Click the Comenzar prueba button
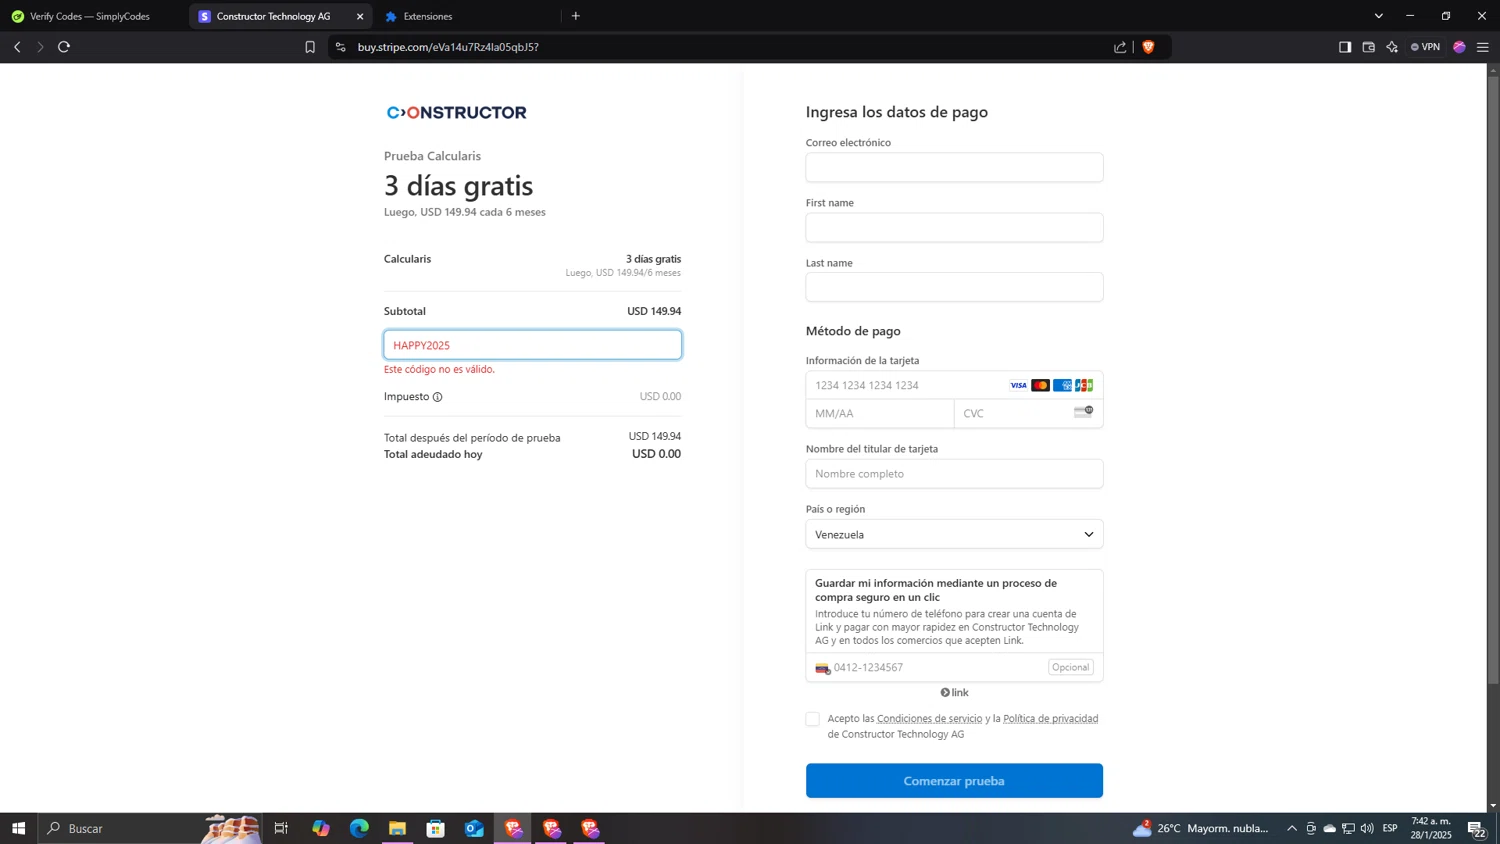The image size is (1500, 844). tap(954, 781)
